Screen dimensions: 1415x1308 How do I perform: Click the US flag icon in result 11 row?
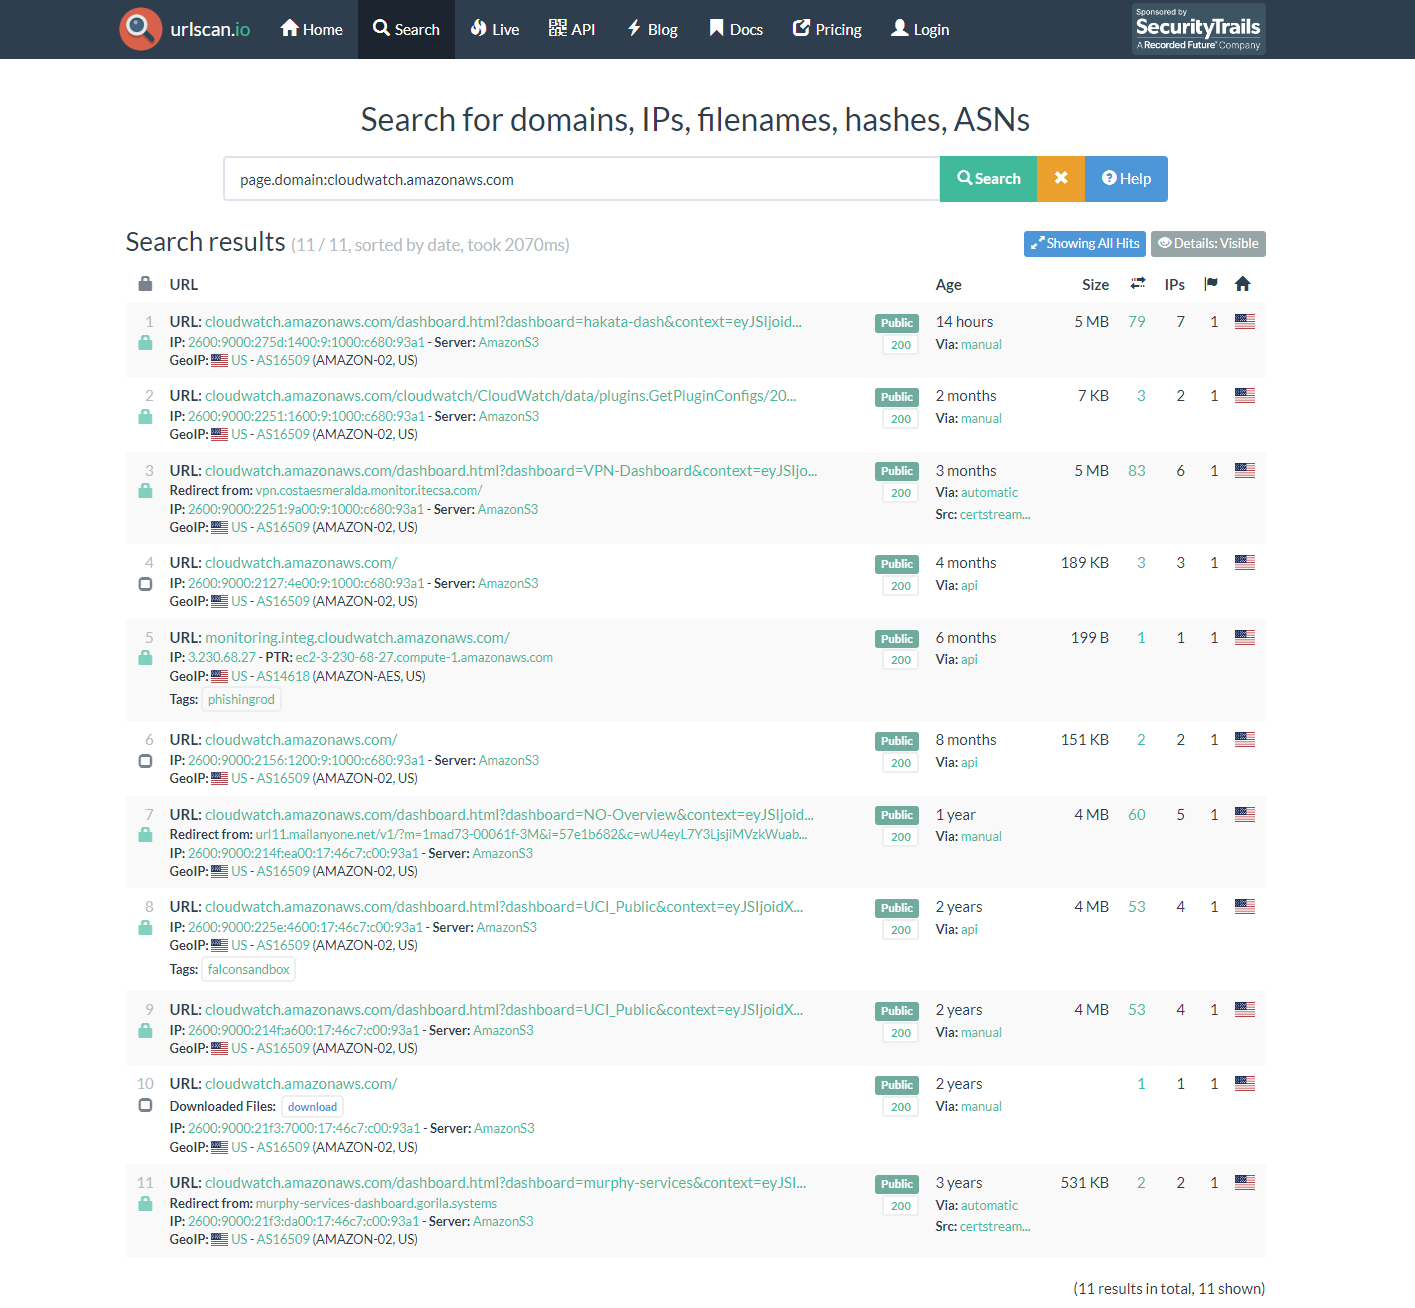[1245, 1183]
